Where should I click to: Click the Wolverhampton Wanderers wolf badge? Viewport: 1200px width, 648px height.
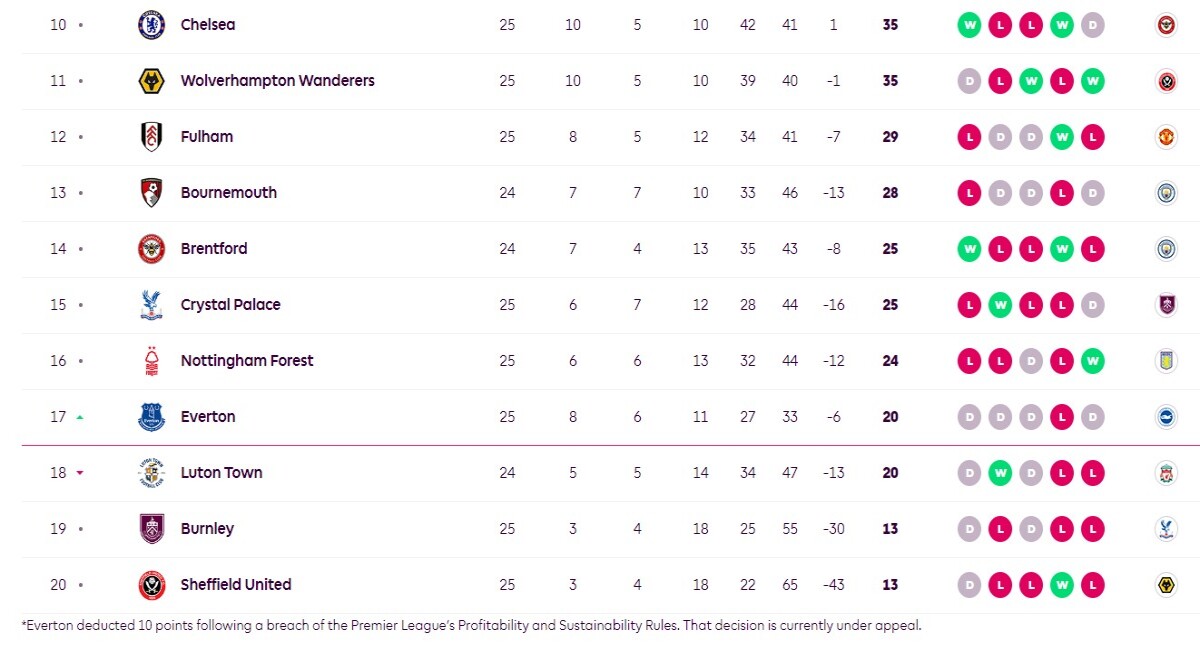pos(151,81)
